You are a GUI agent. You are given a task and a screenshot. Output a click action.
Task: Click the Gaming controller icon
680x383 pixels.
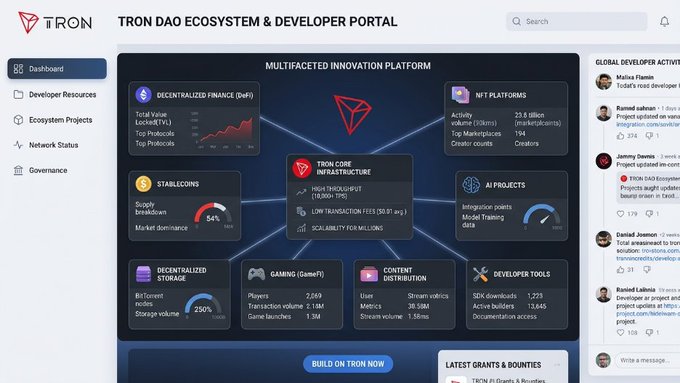(256, 274)
